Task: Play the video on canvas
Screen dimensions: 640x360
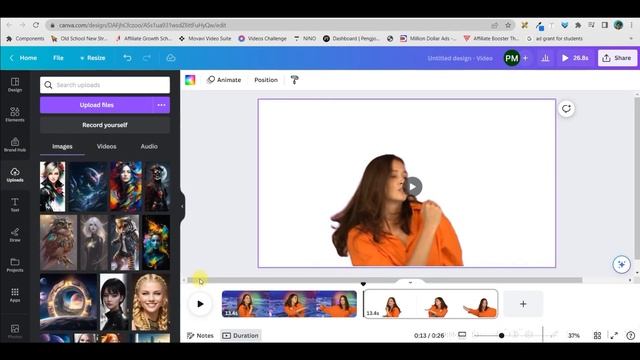Action: point(413,187)
